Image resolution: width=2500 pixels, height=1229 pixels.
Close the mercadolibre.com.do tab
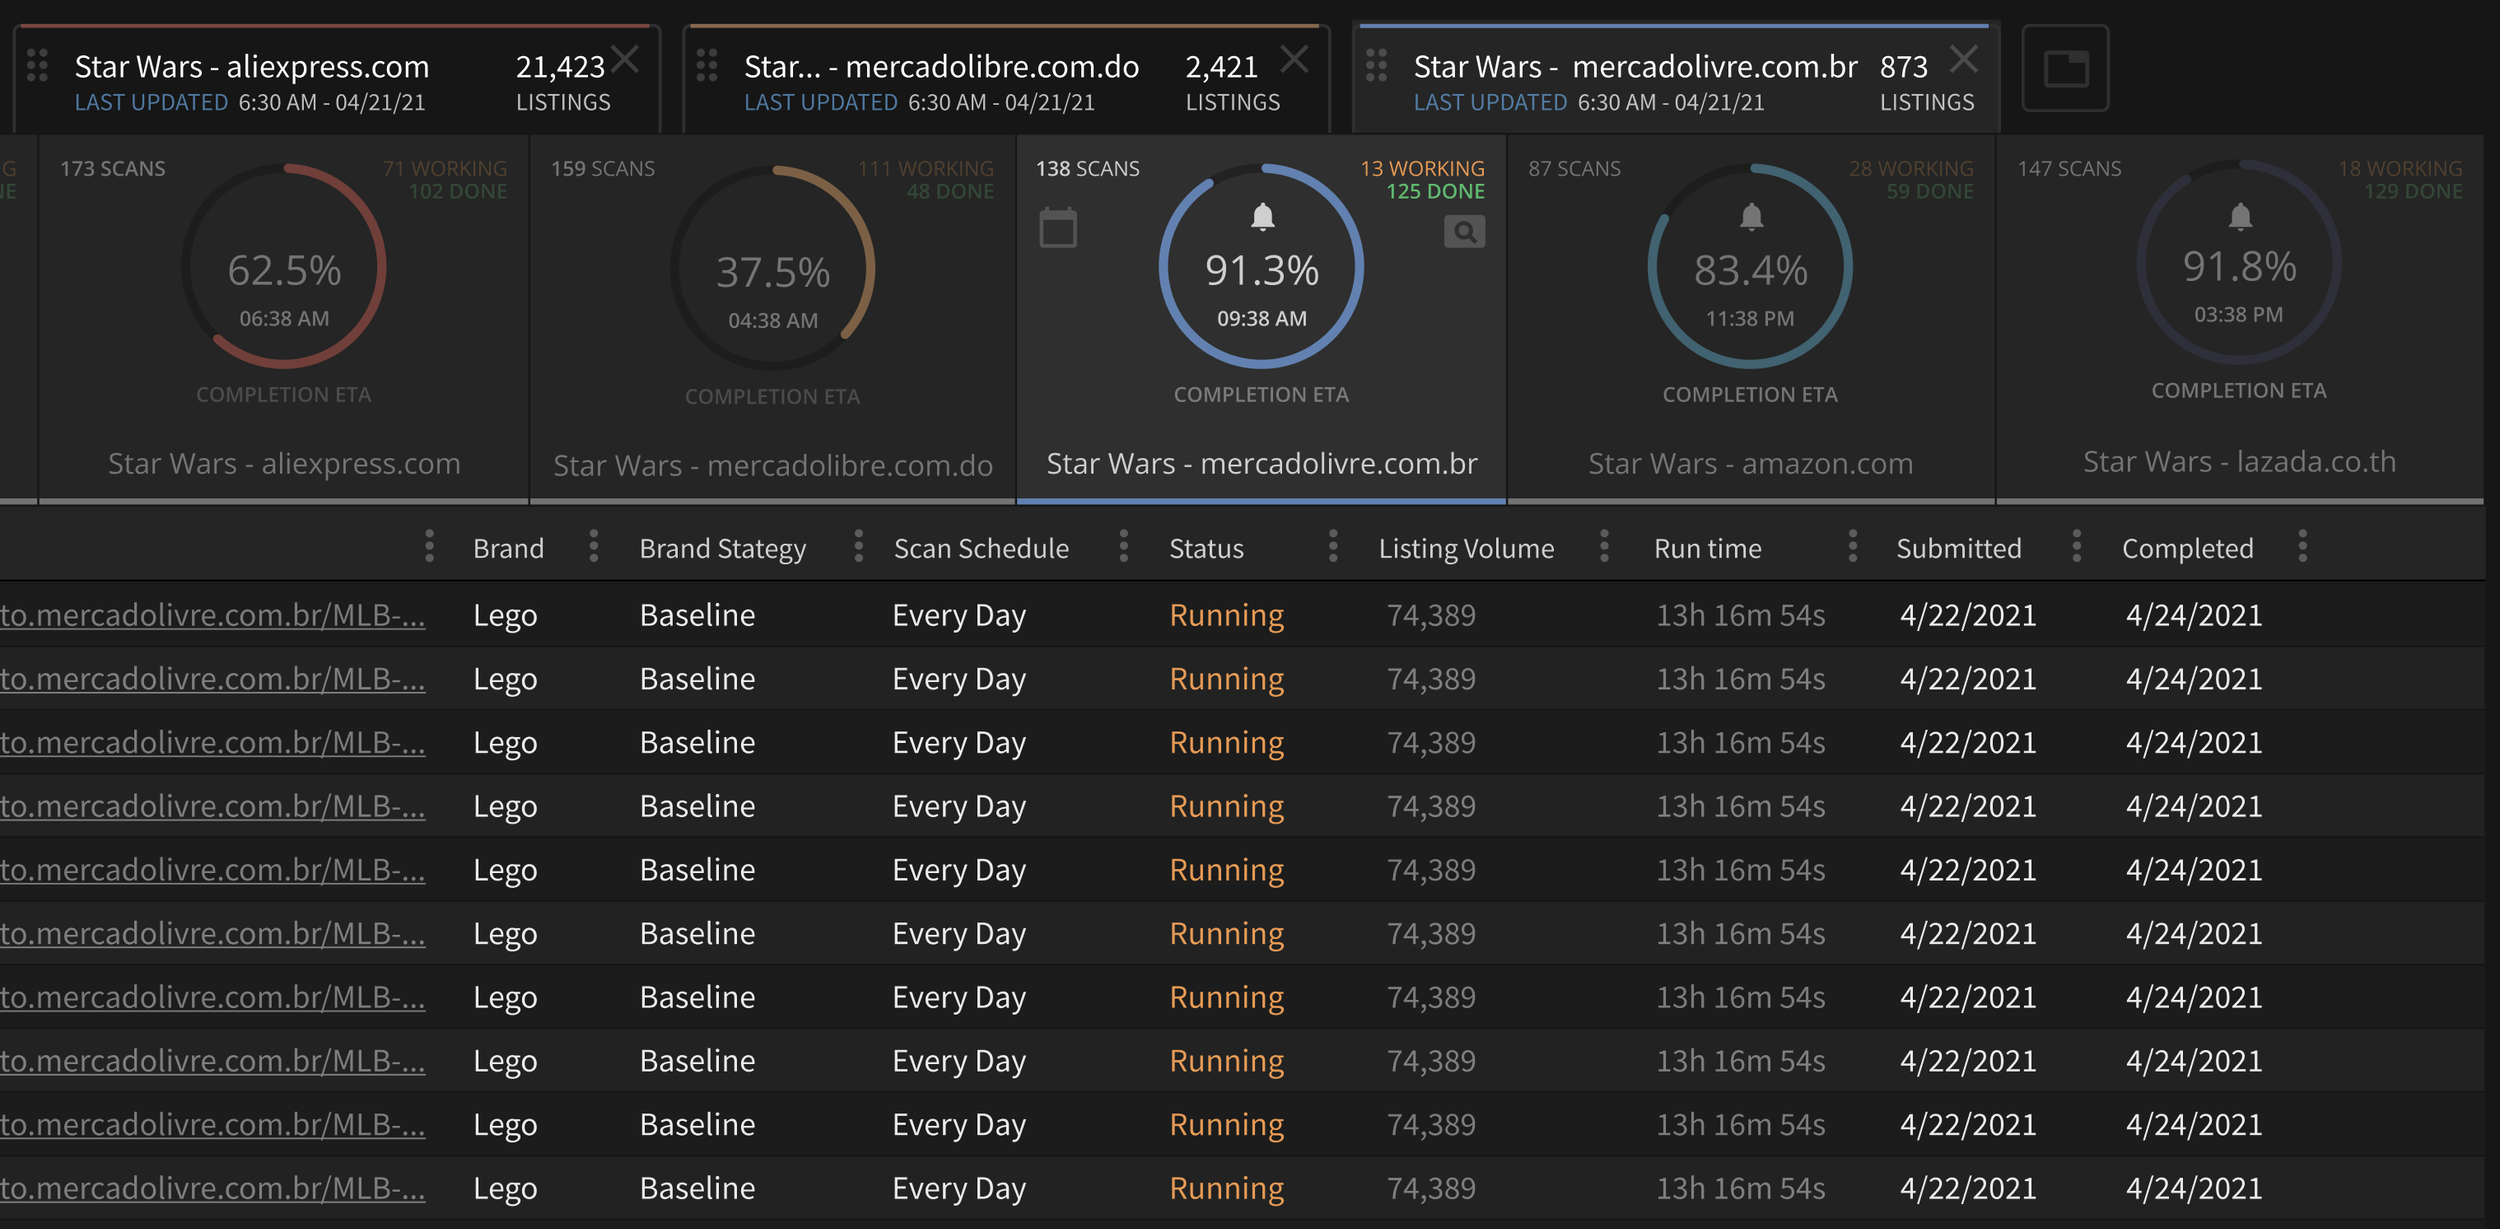pos(1295,60)
